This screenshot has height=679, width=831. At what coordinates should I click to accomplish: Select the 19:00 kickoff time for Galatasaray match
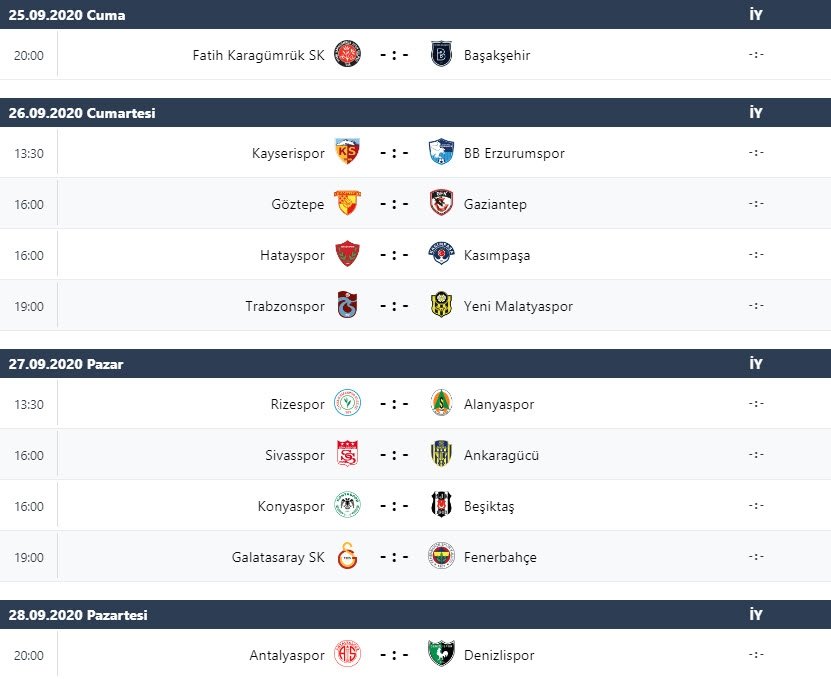point(29,556)
